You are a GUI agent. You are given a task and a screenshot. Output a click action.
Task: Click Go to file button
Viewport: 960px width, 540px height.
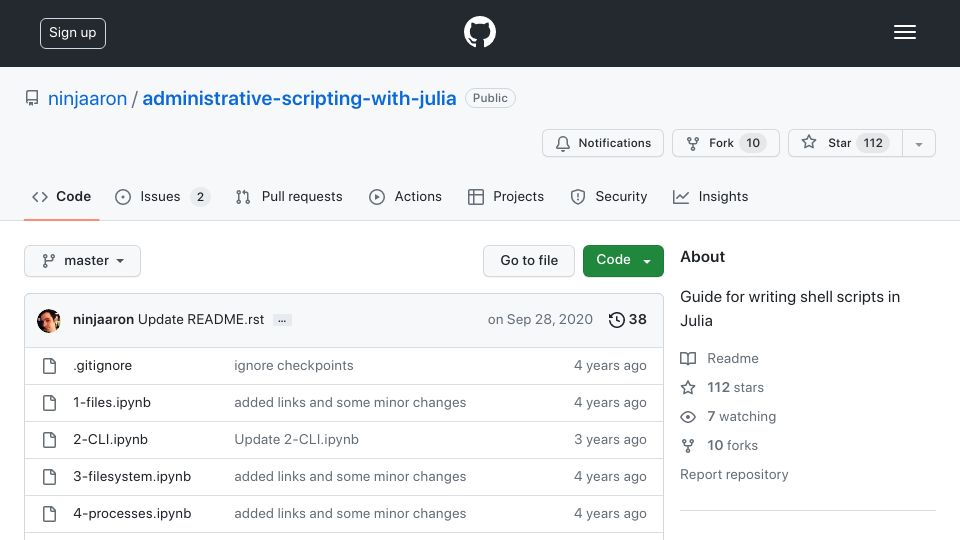tap(529, 261)
